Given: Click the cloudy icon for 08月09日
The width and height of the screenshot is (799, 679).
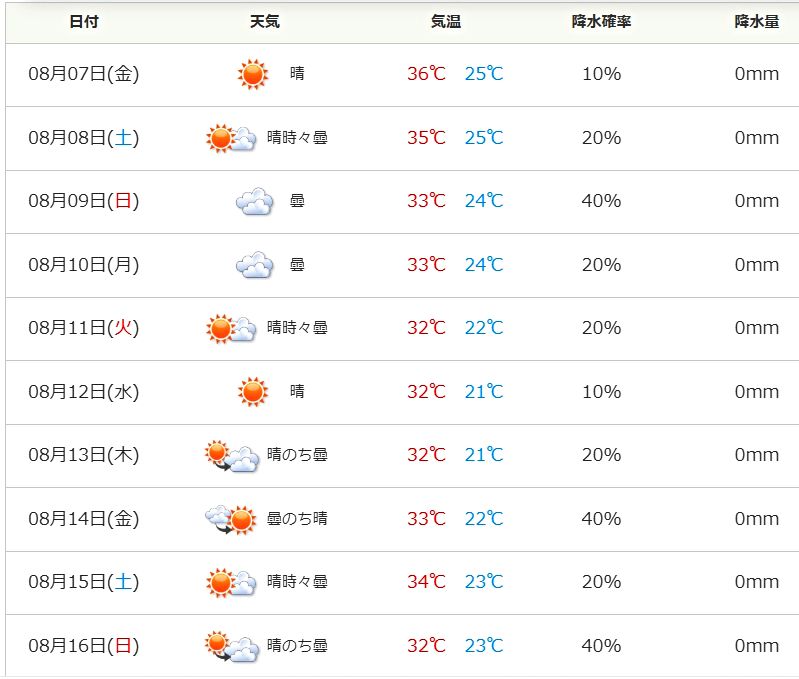Looking at the screenshot, I should [254, 201].
